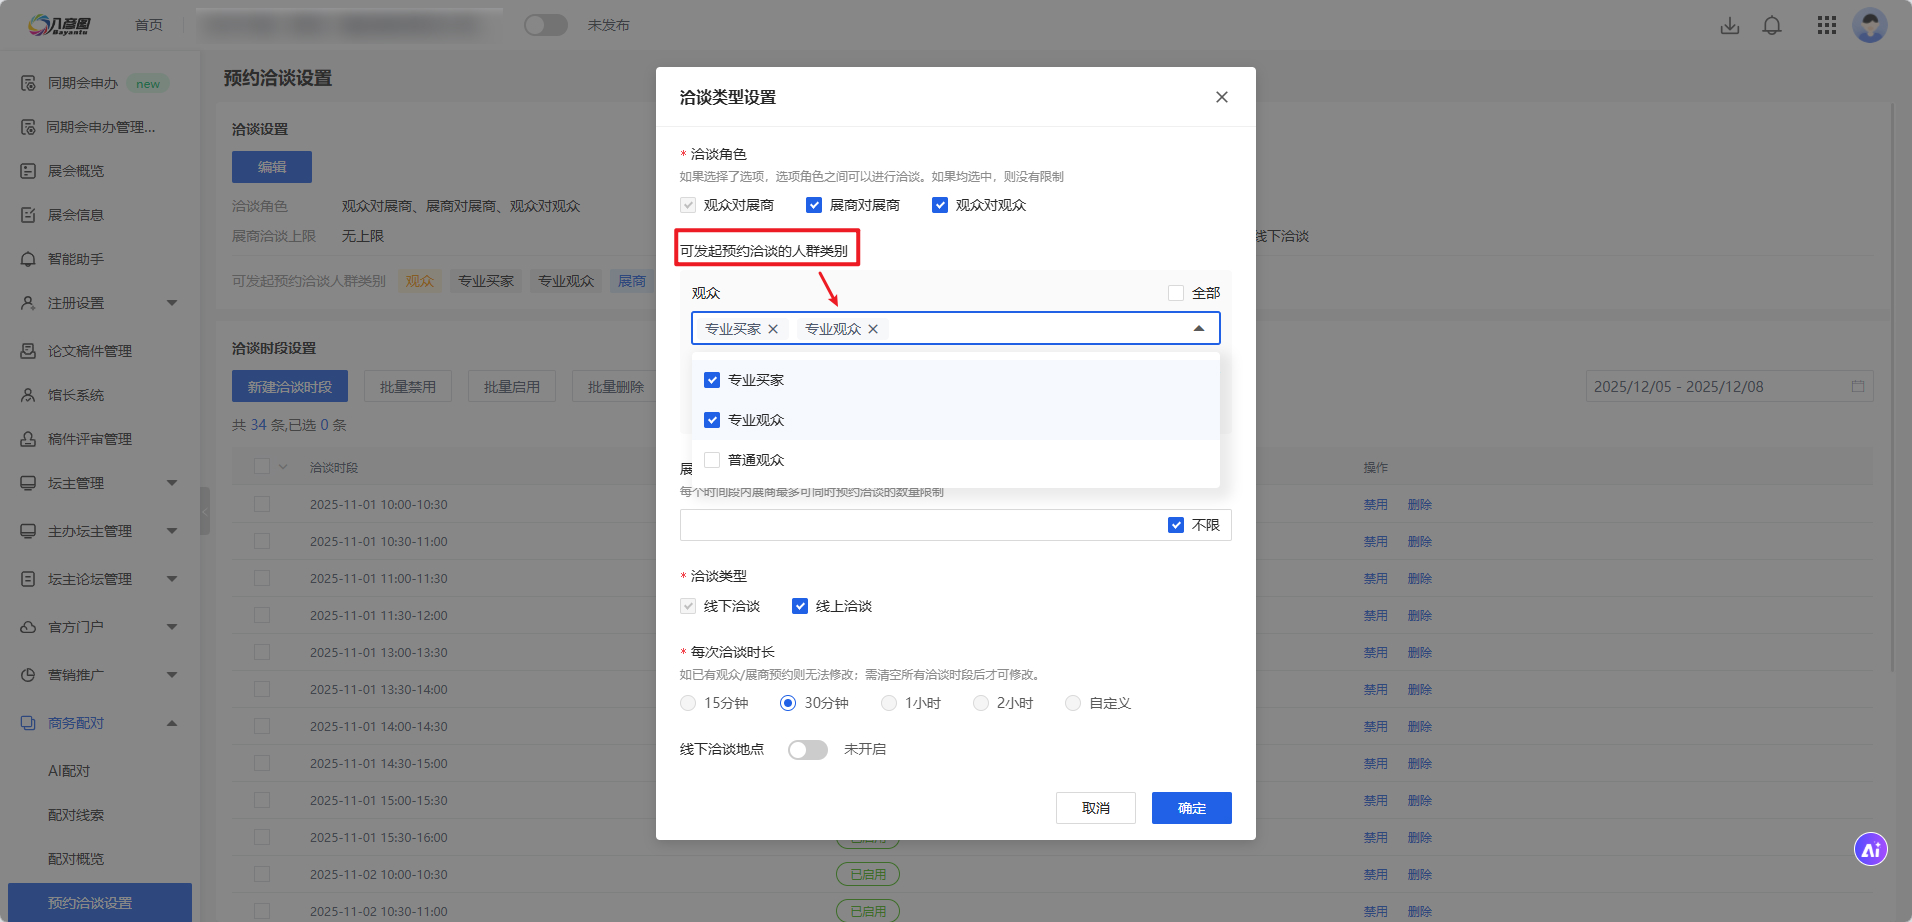Toggle the 线下洽谈地点 switch

[x=807, y=750]
